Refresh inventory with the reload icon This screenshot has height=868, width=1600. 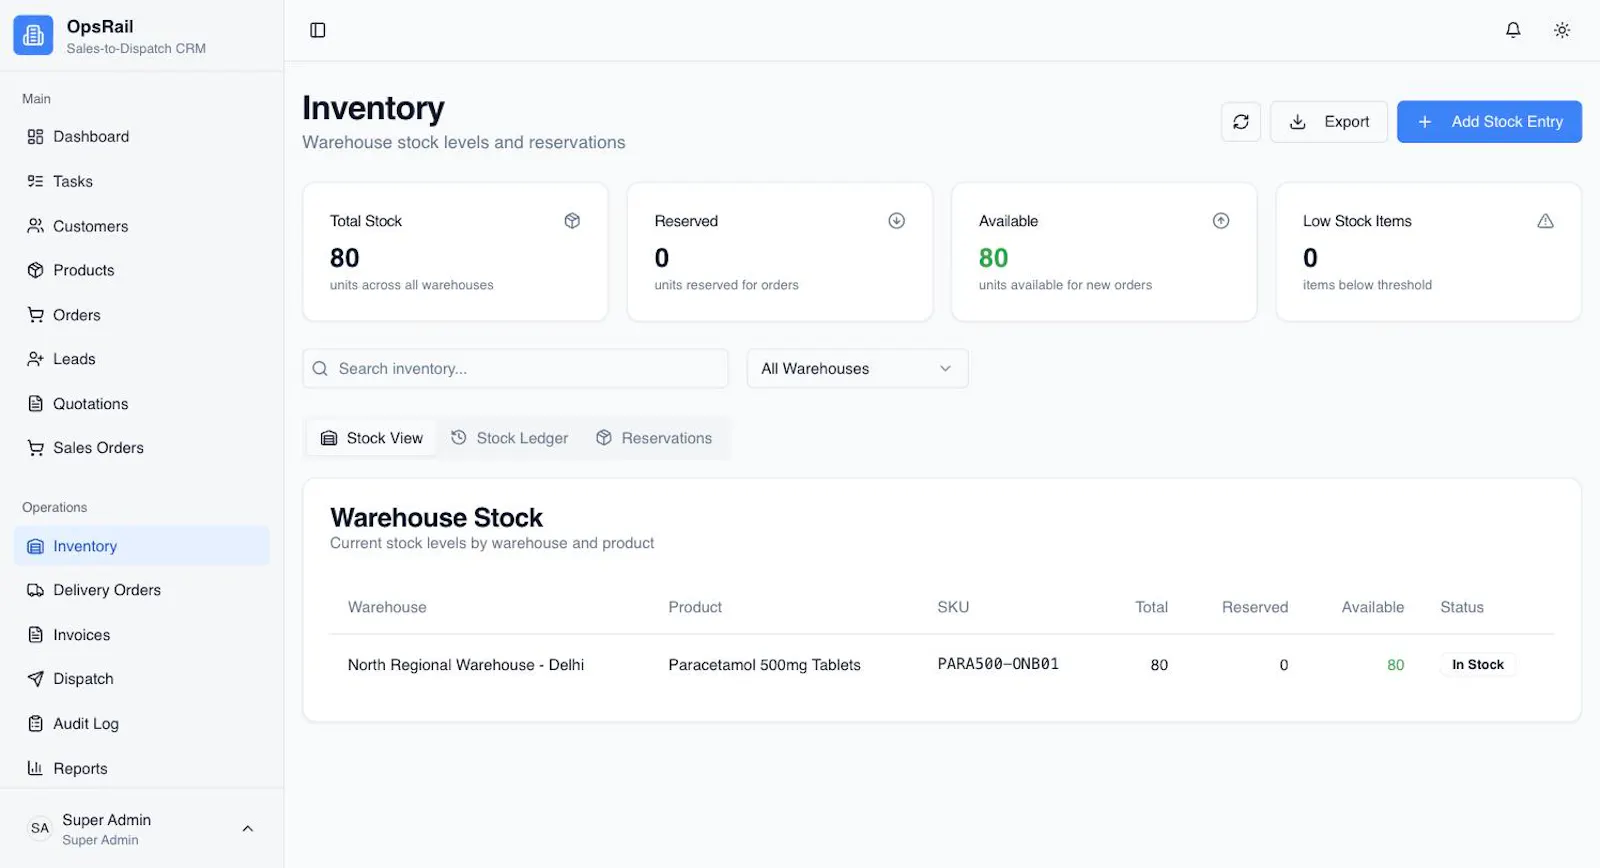1241,122
